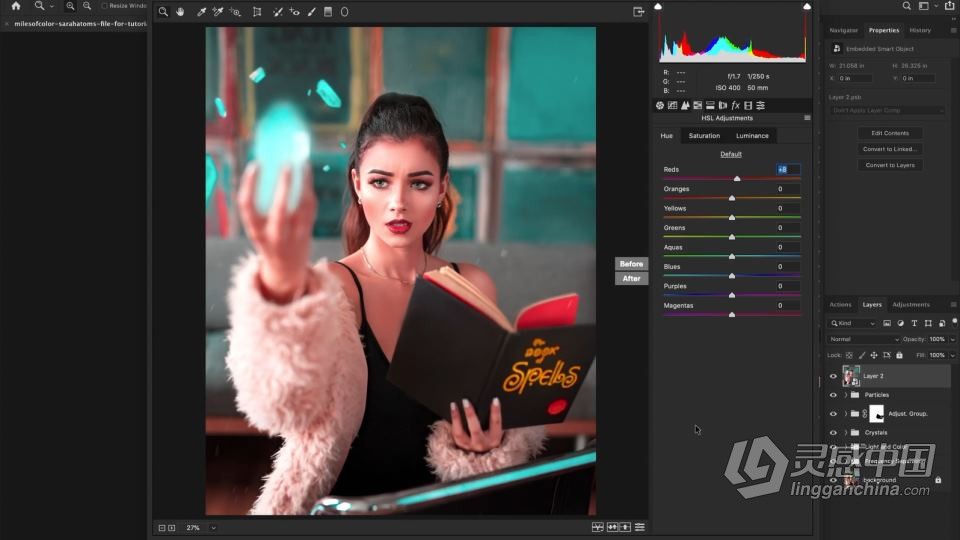
Task: Open the History panel tab
Action: pyautogui.click(x=920, y=30)
